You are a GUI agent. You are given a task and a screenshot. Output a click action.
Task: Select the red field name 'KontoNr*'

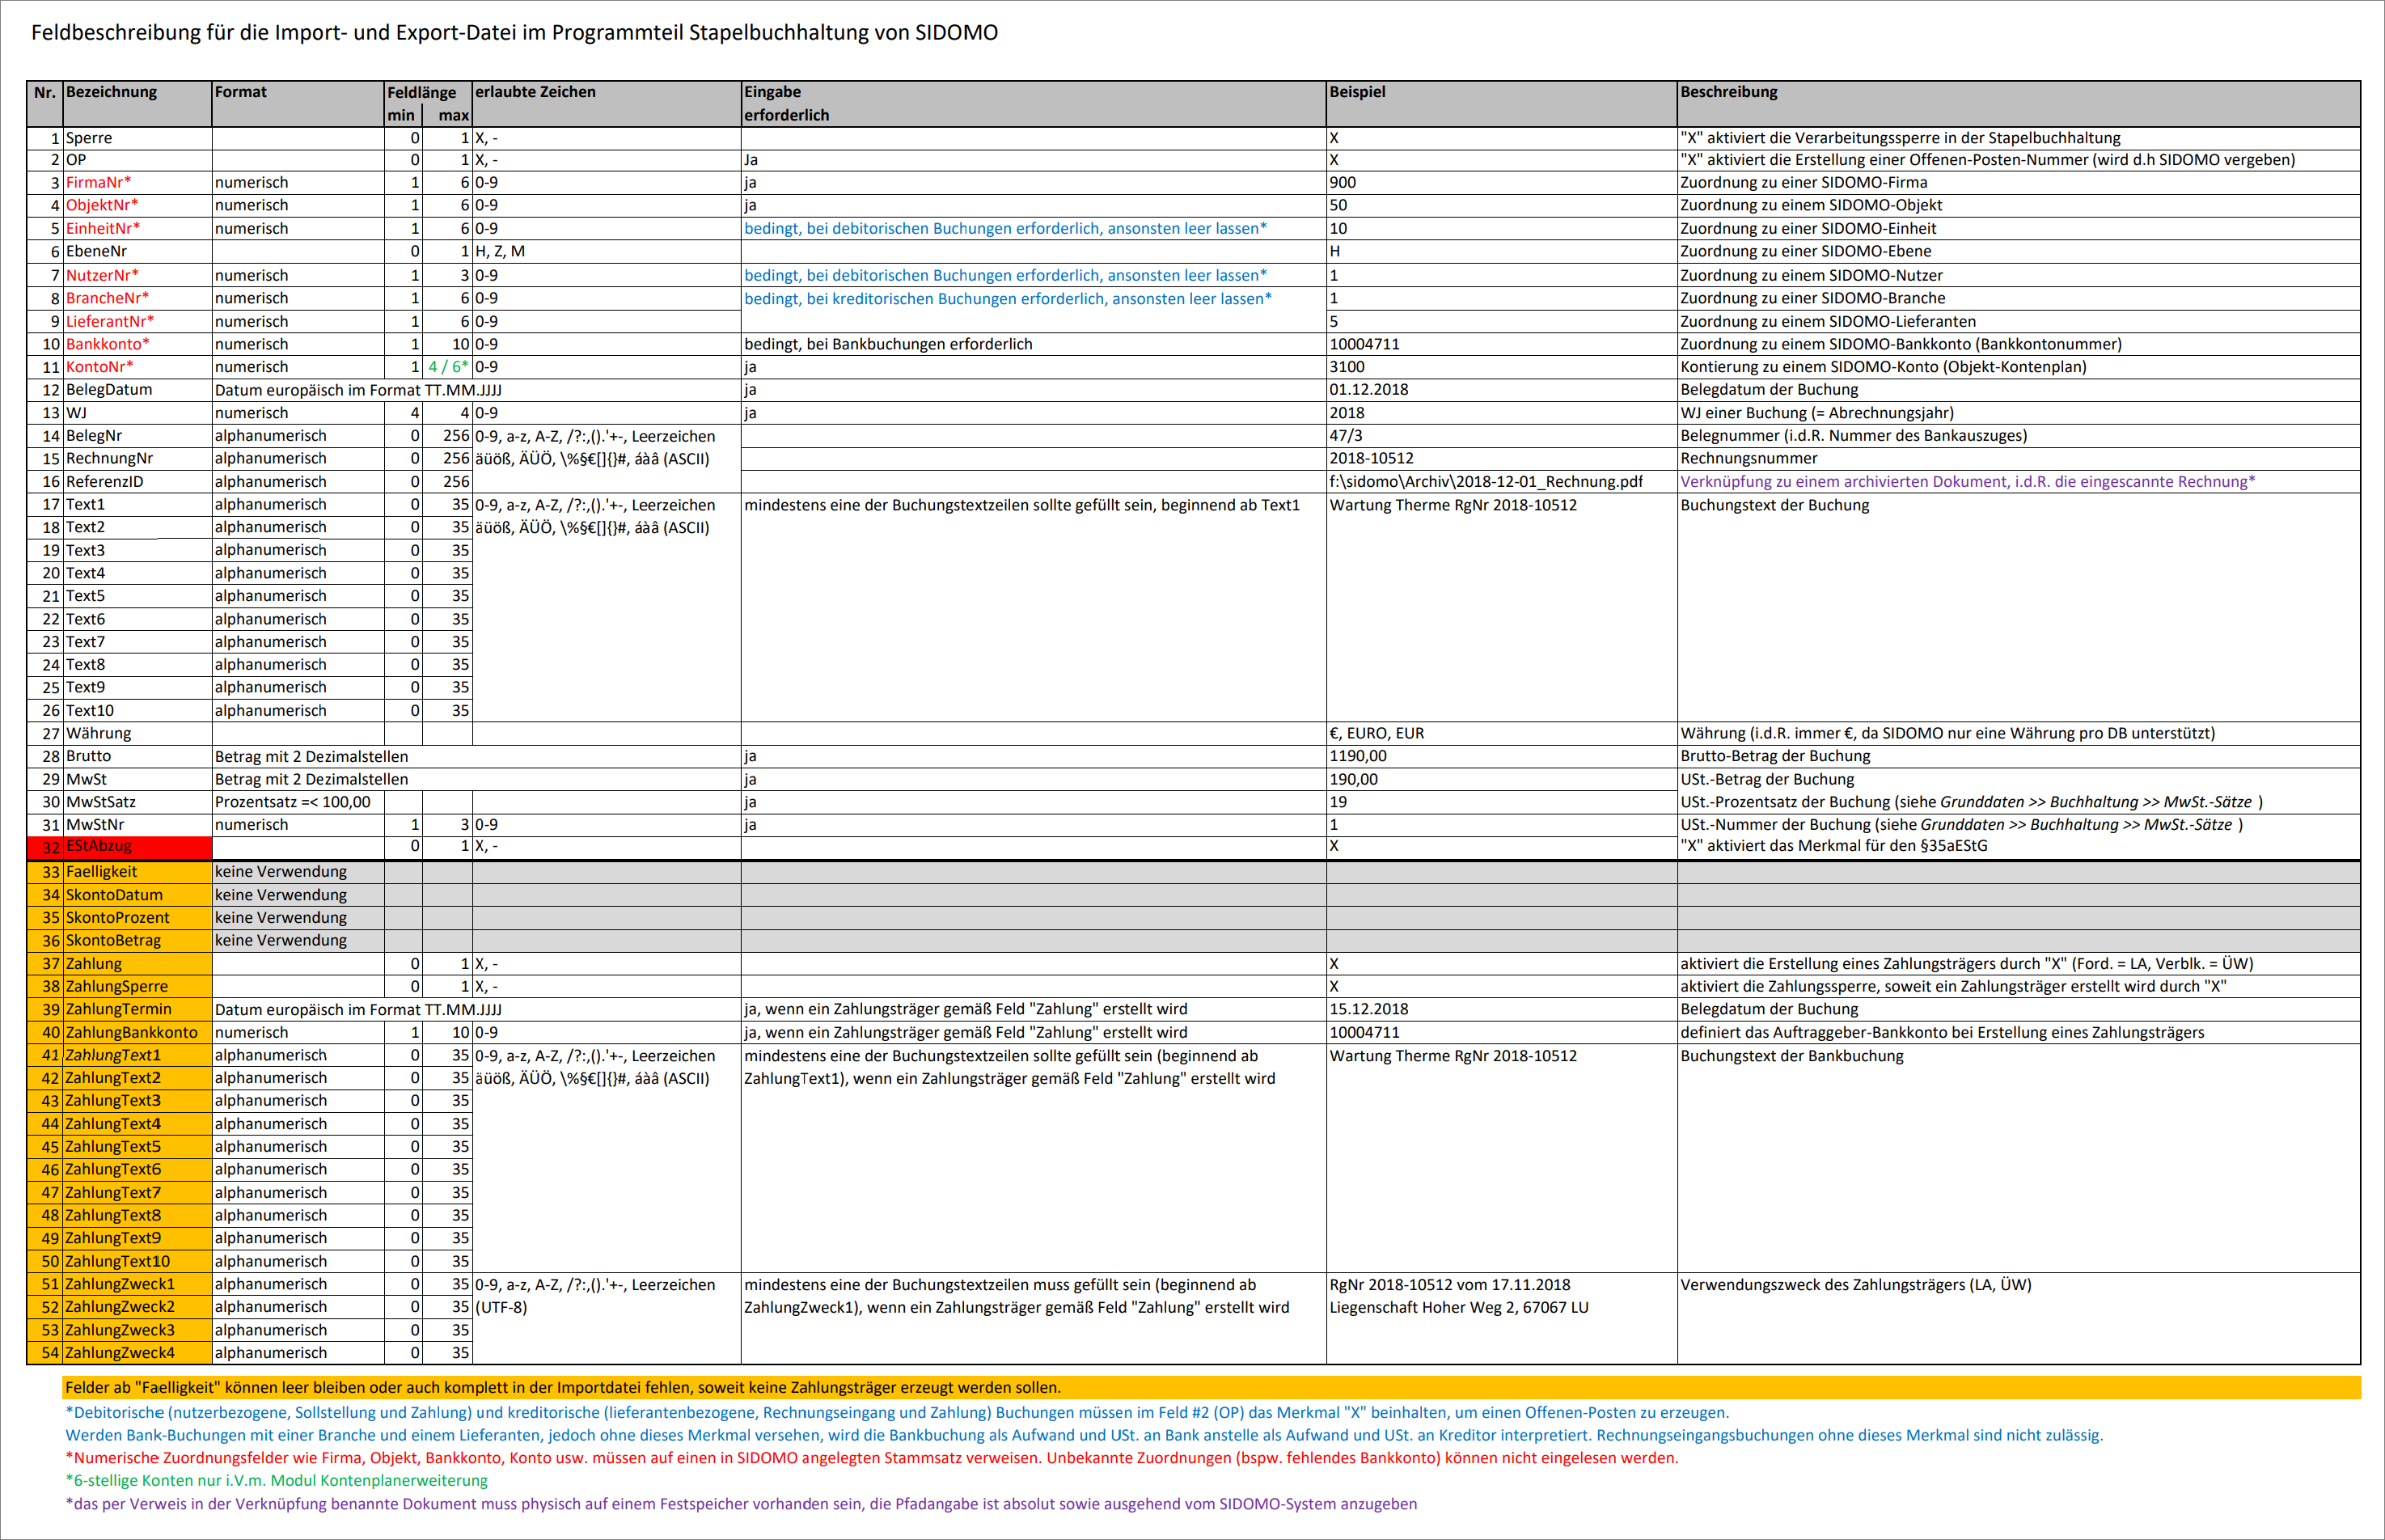click(99, 367)
